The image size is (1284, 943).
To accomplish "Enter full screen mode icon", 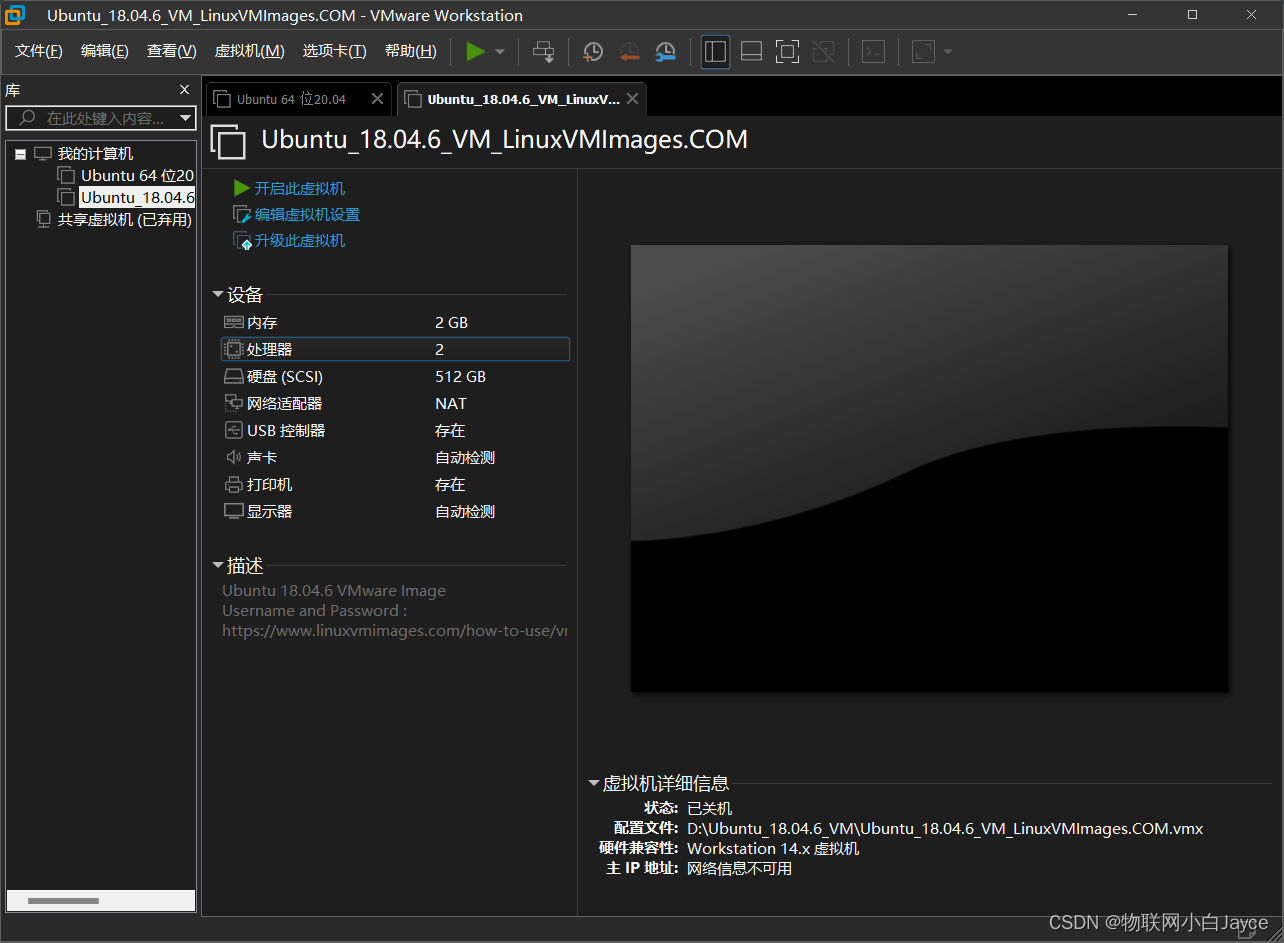I will coord(787,52).
